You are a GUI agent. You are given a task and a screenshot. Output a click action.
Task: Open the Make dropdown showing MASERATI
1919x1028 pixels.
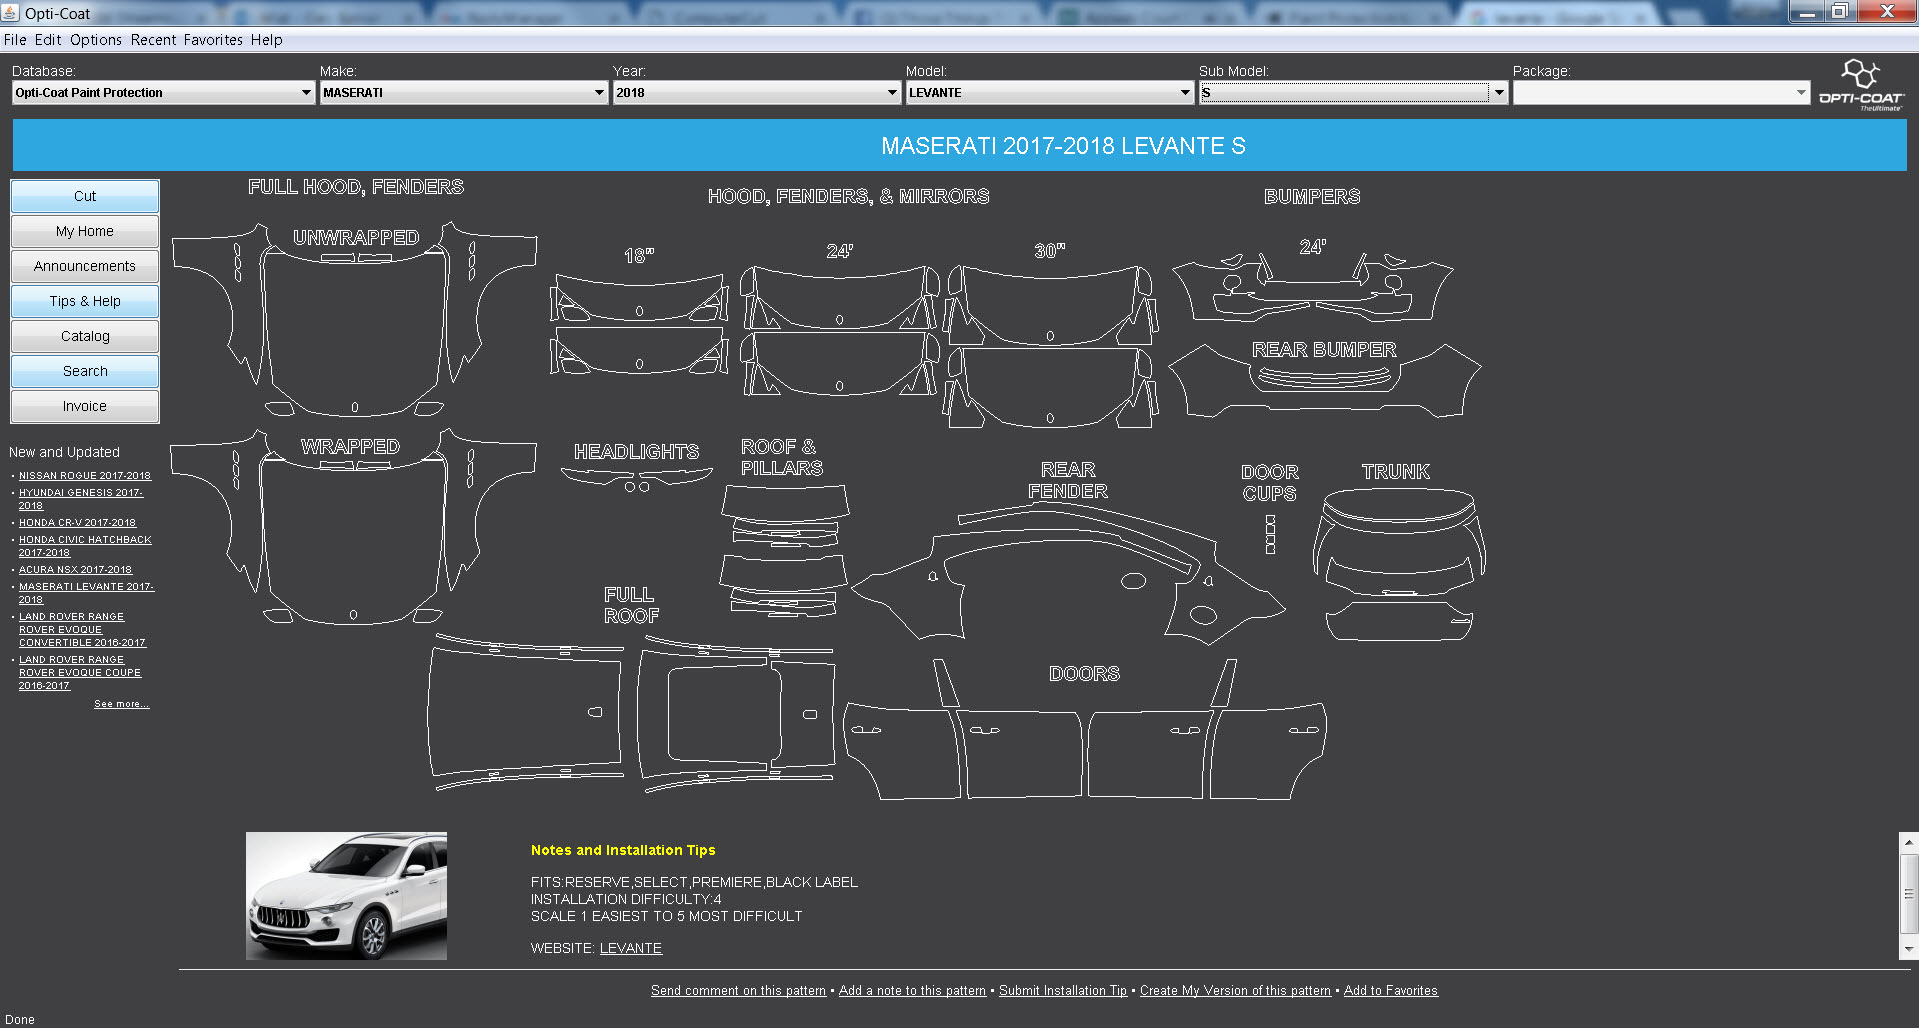coord(464,93)
